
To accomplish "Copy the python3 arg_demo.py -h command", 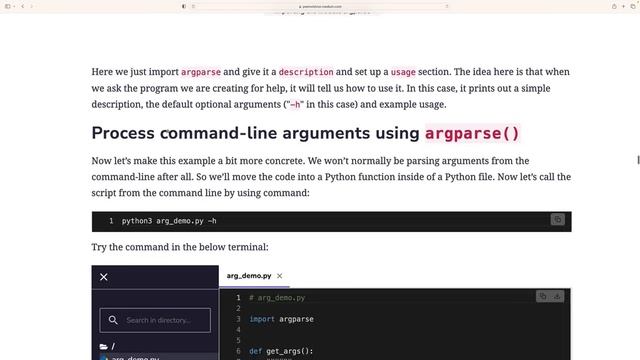I will 558,220.
